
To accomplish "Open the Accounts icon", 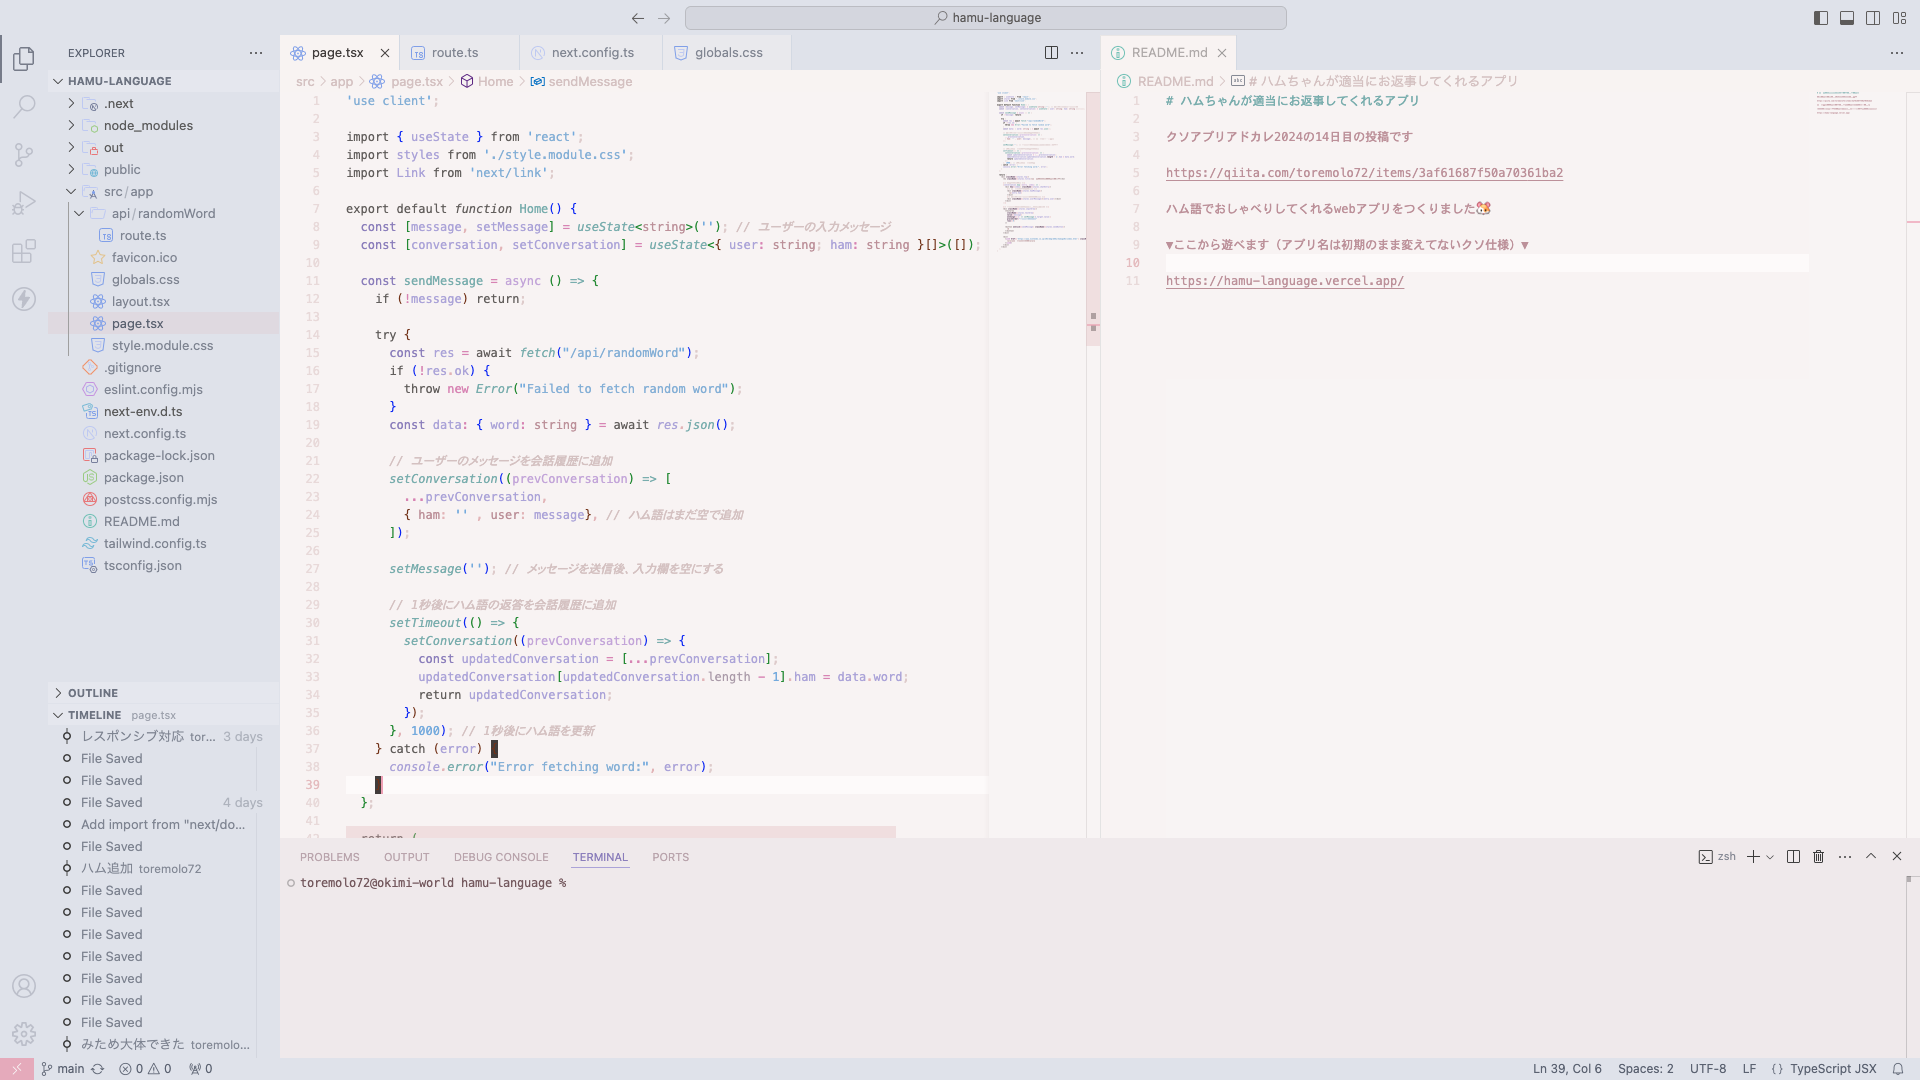I will tap(24, 986).
